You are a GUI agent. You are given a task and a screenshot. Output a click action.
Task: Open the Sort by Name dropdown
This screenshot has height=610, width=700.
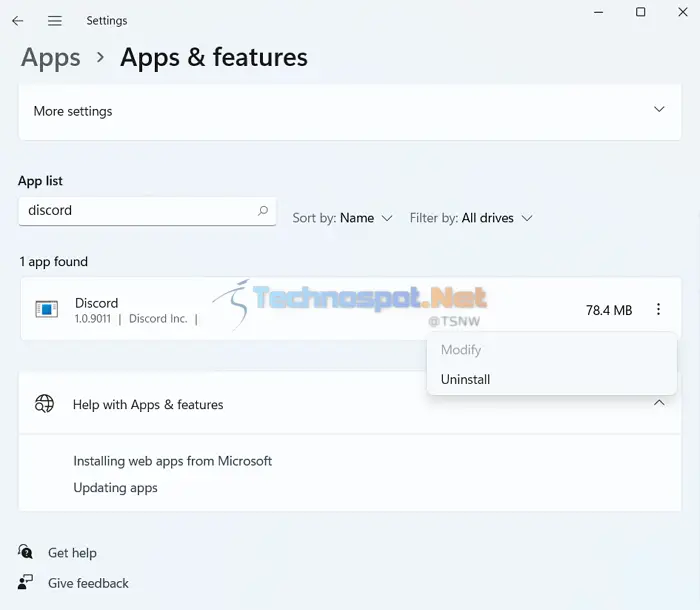pos(342,218)
